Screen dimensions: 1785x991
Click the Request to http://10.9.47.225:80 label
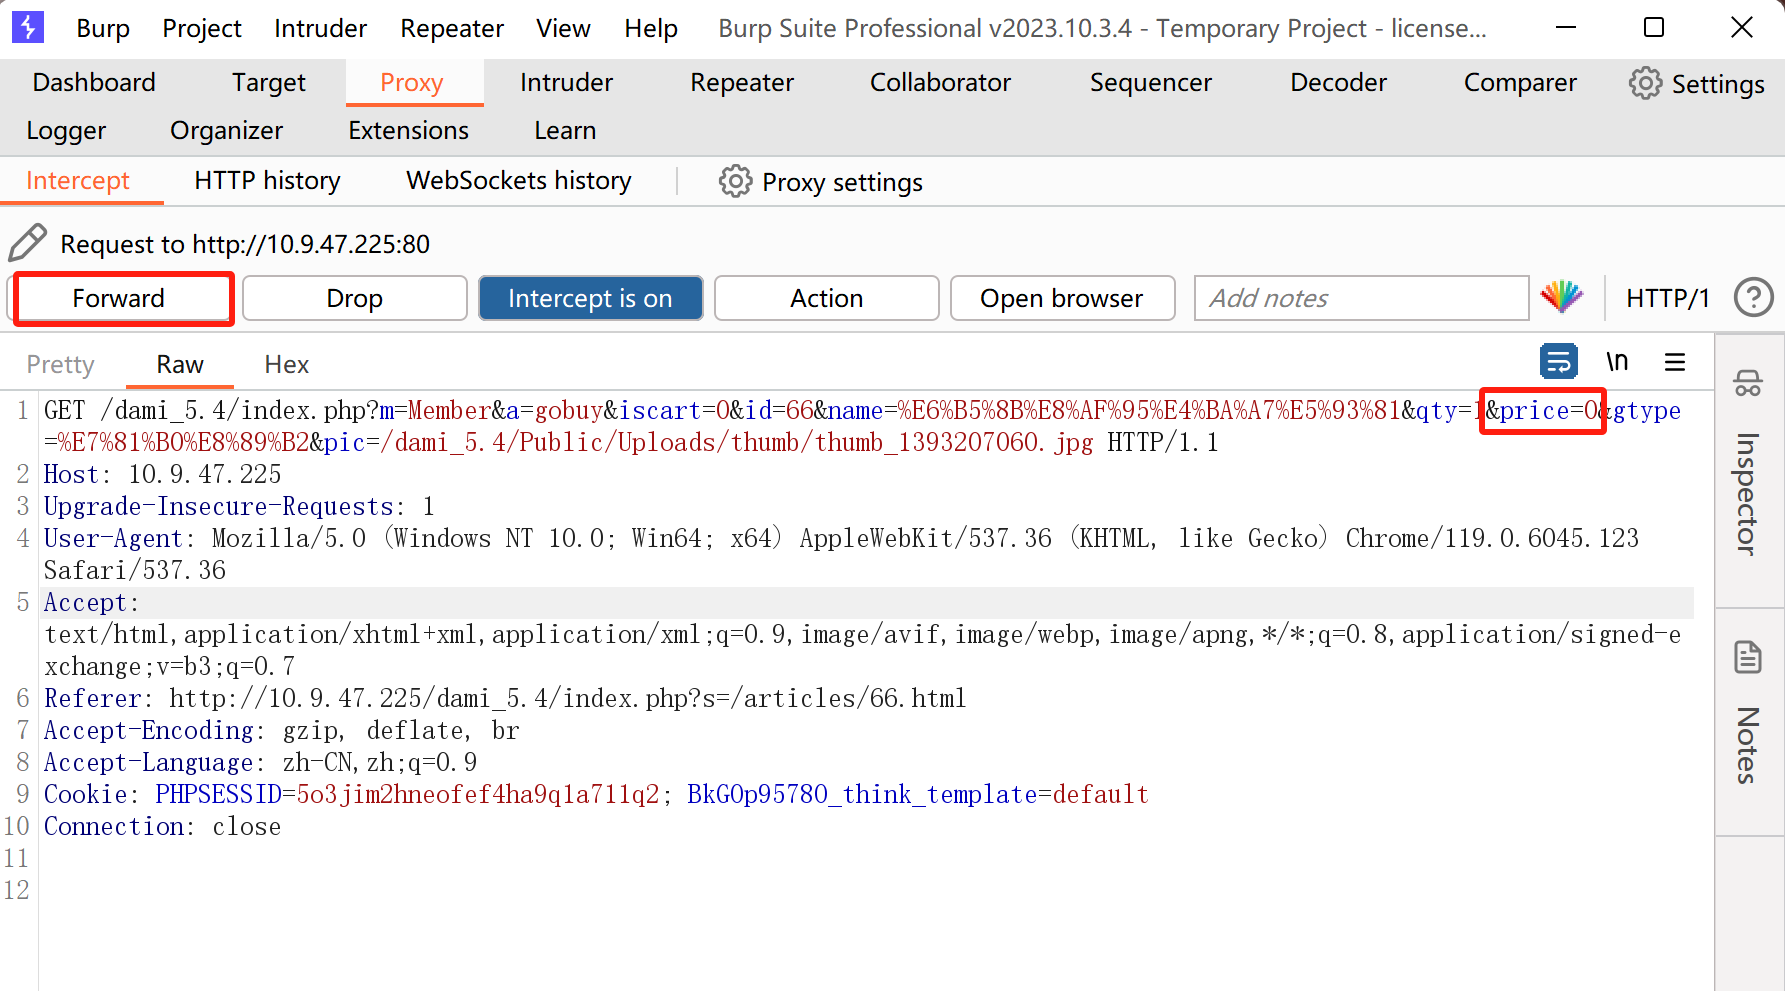(x=245, y=244)
